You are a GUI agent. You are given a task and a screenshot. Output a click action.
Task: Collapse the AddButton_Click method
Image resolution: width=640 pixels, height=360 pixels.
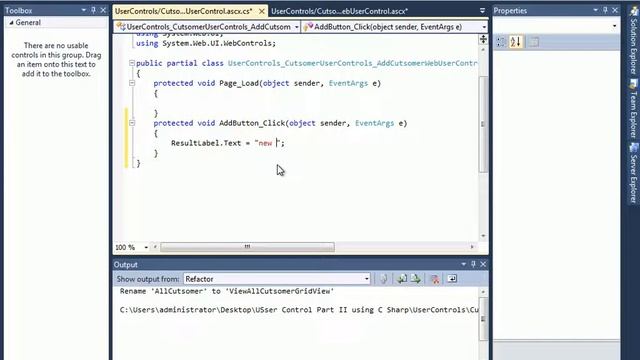(x=131, y=123)
